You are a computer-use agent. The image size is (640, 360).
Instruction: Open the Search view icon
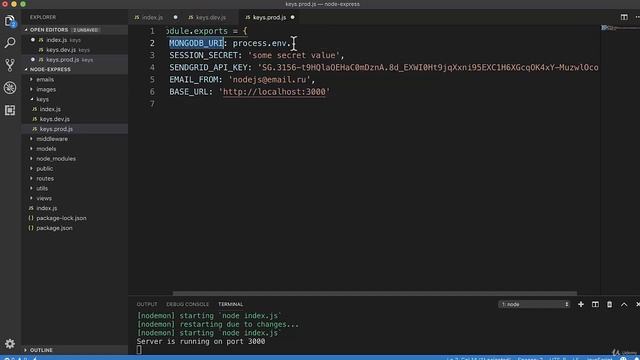10,42
